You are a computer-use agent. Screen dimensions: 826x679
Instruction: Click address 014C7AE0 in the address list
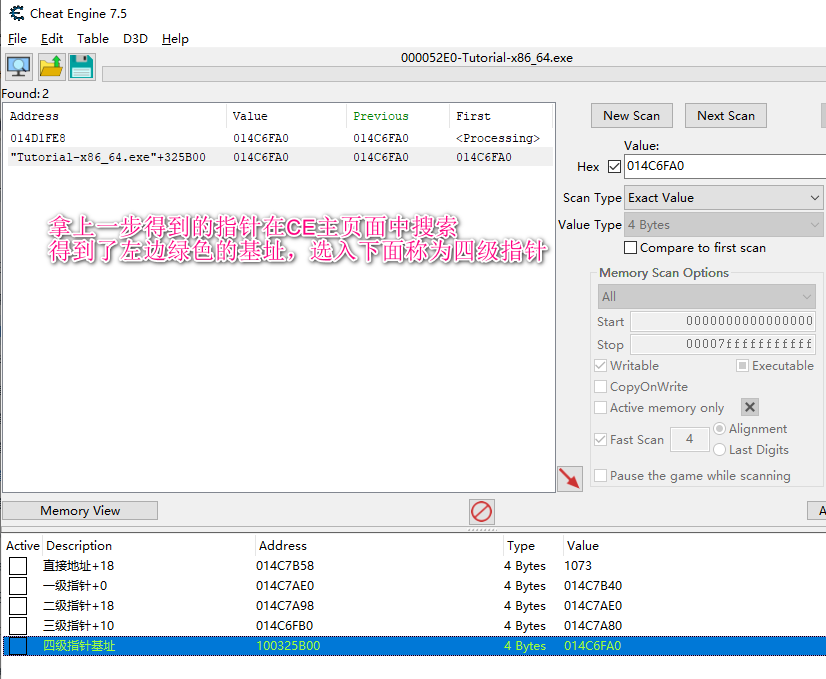[x=285, y=586]
